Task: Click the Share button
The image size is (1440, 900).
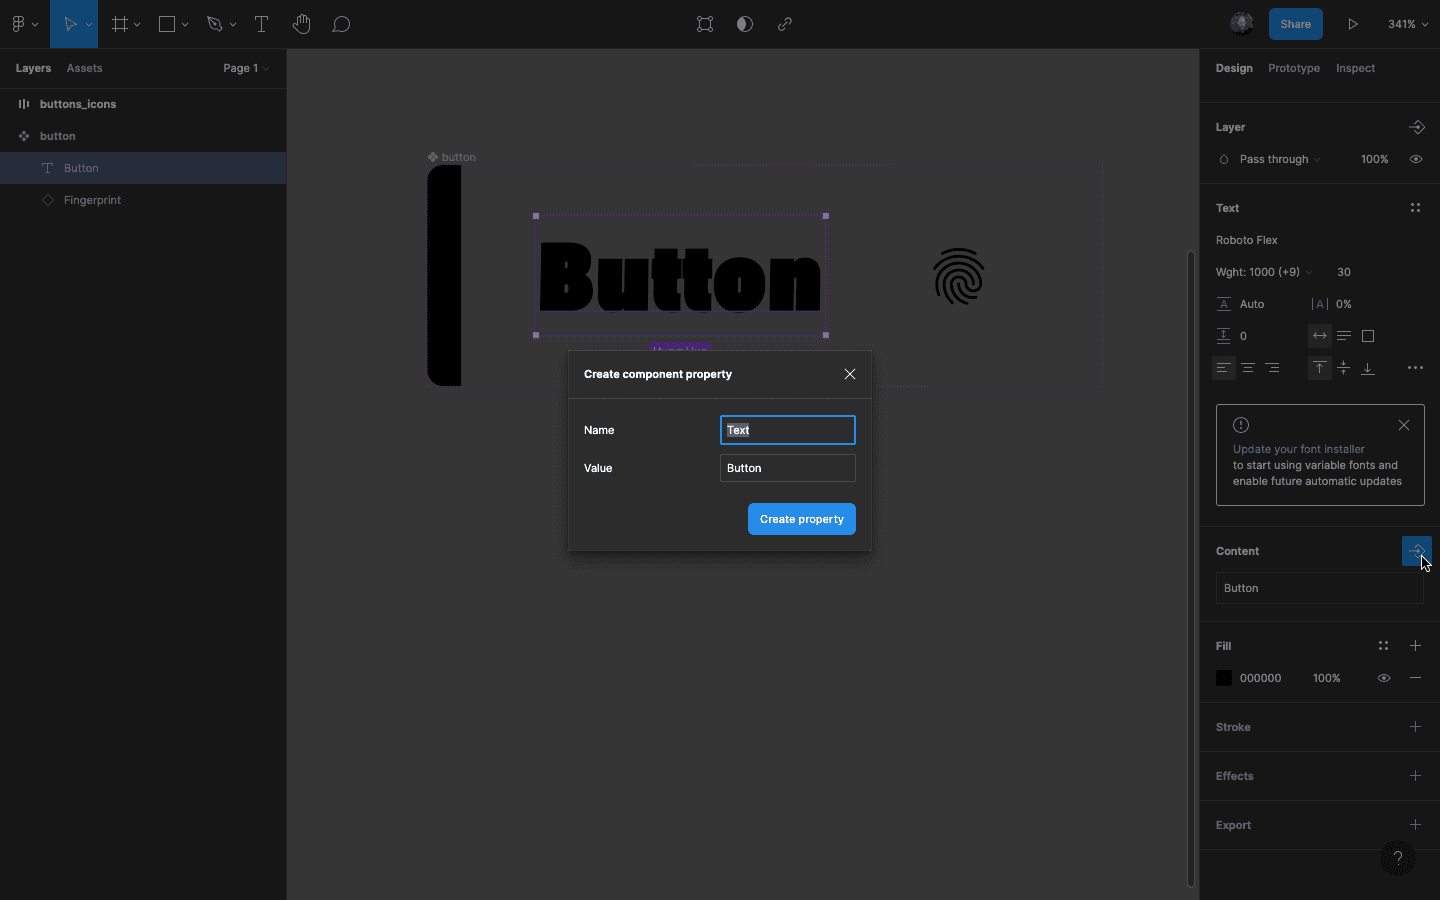Action: [1295, 24]
